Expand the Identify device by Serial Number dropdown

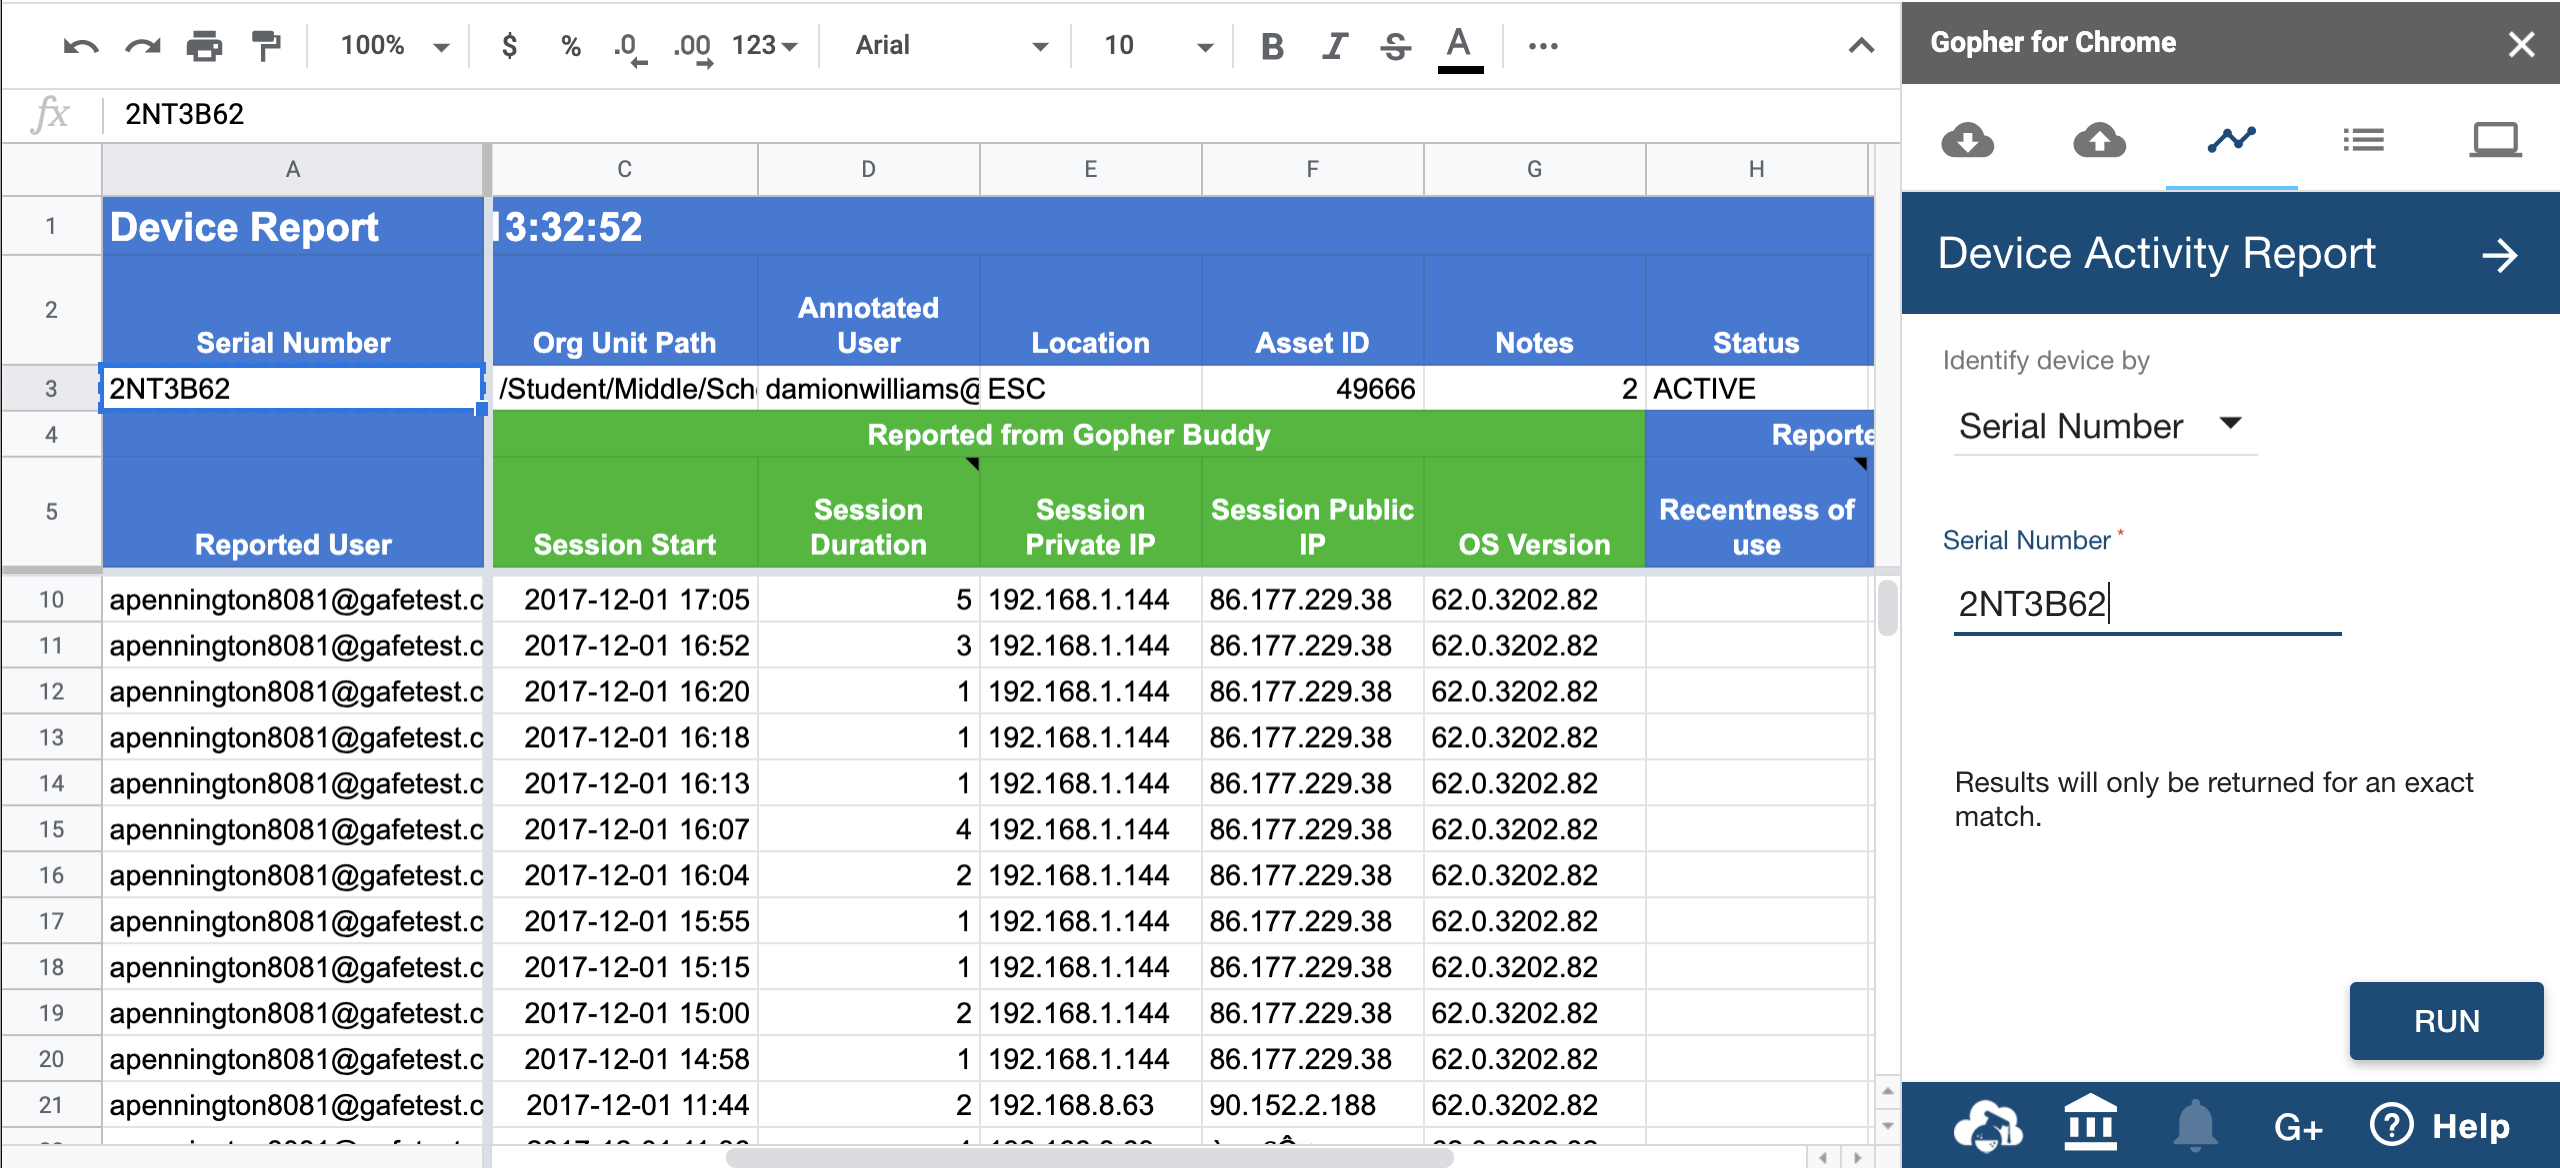pyautogui.click(x=2103, y=426)
